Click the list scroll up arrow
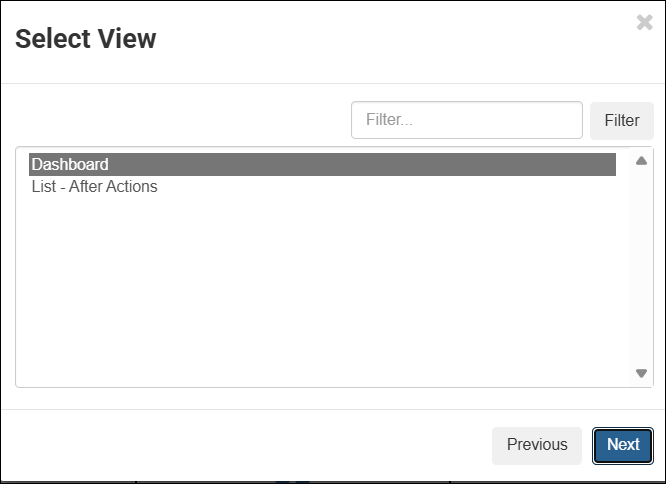 click(641, 160)
